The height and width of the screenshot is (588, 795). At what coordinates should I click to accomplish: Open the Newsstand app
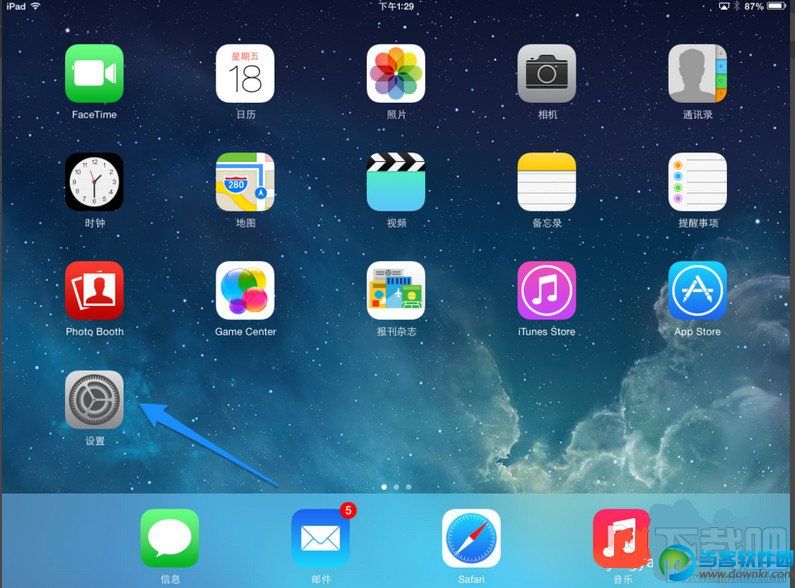point(396,290)
